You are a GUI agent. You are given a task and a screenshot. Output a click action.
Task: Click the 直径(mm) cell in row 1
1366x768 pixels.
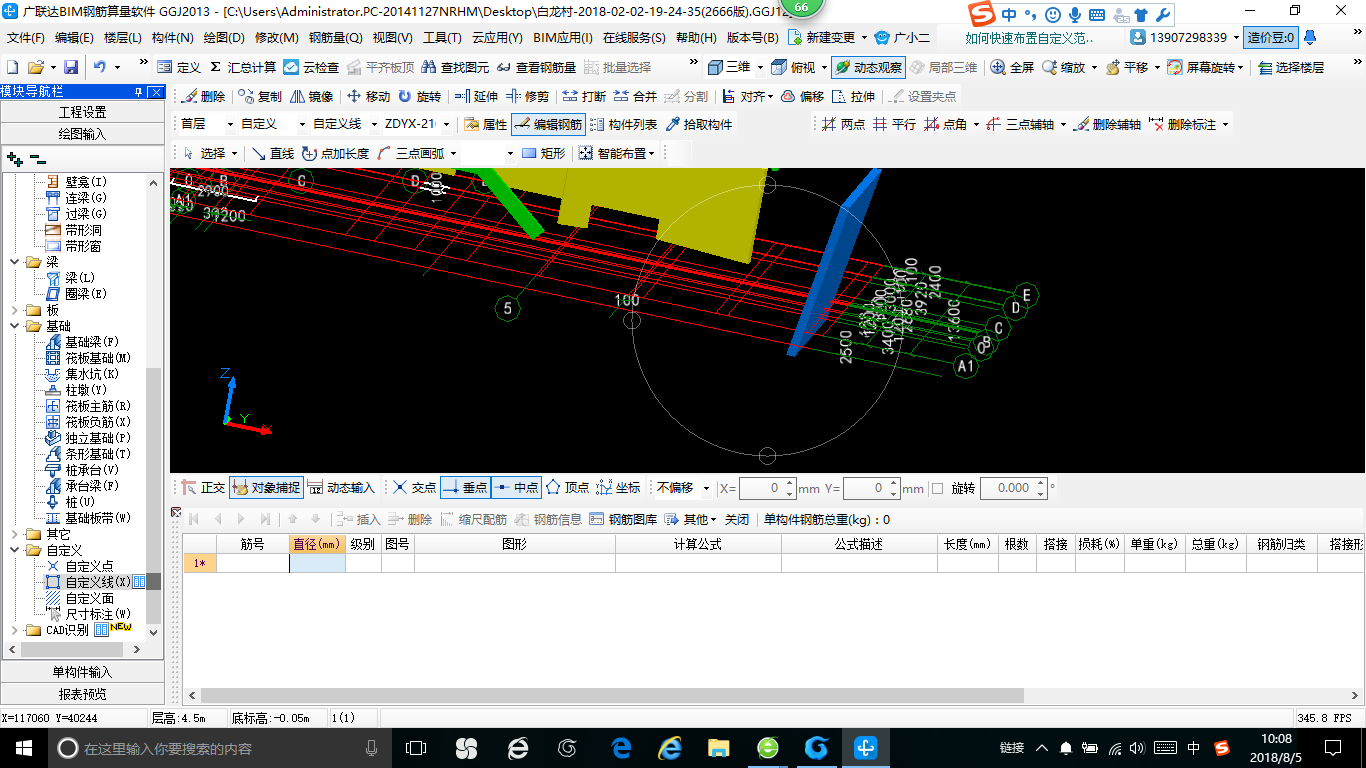(318, 563)
